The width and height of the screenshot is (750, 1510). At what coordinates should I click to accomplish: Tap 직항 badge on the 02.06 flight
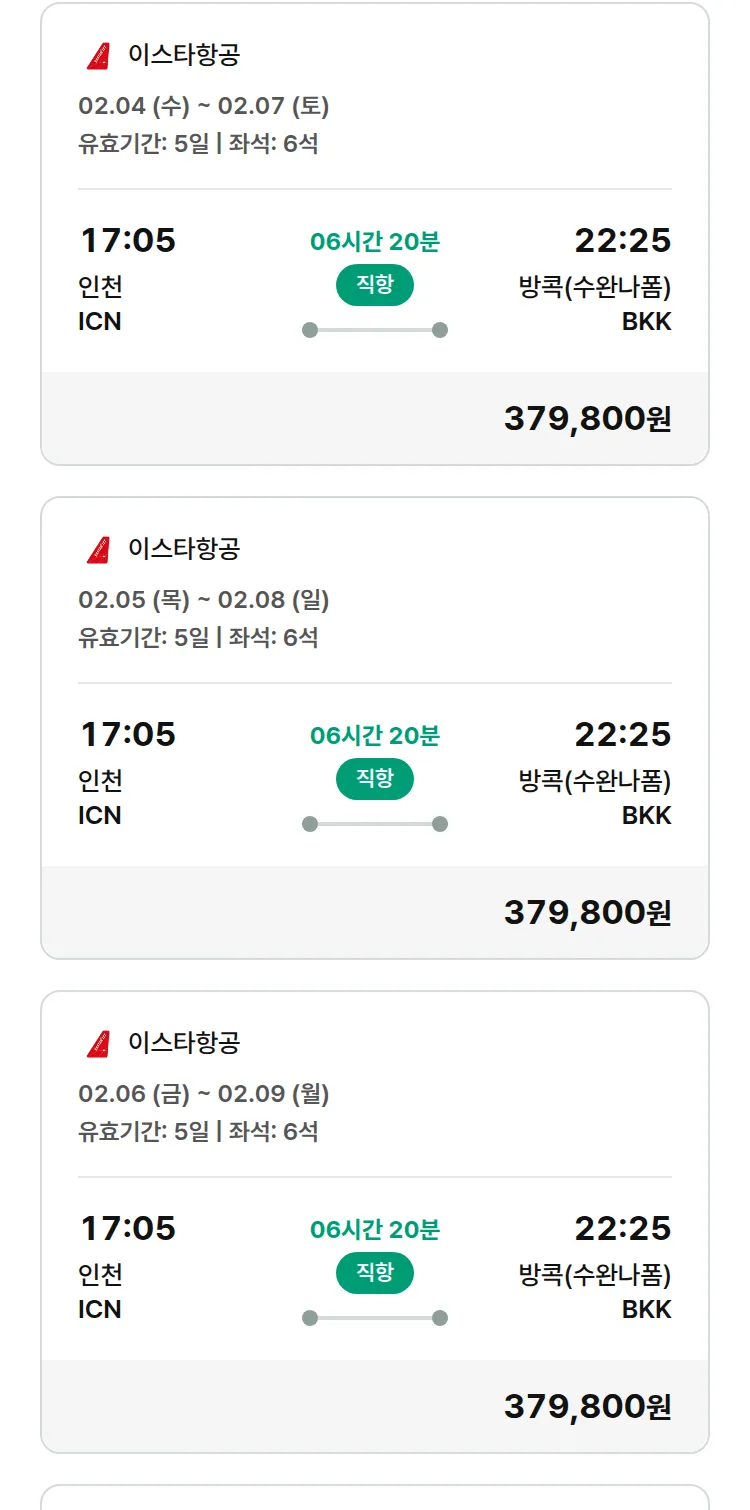(x=375, y=1273)
